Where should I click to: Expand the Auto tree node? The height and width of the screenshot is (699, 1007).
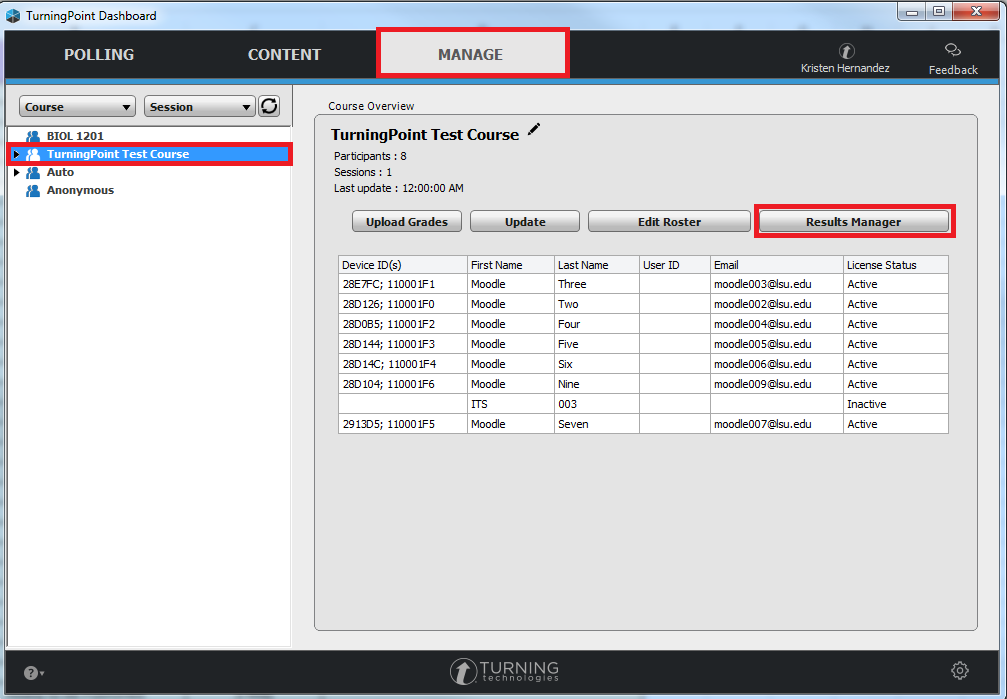(17, 172)
